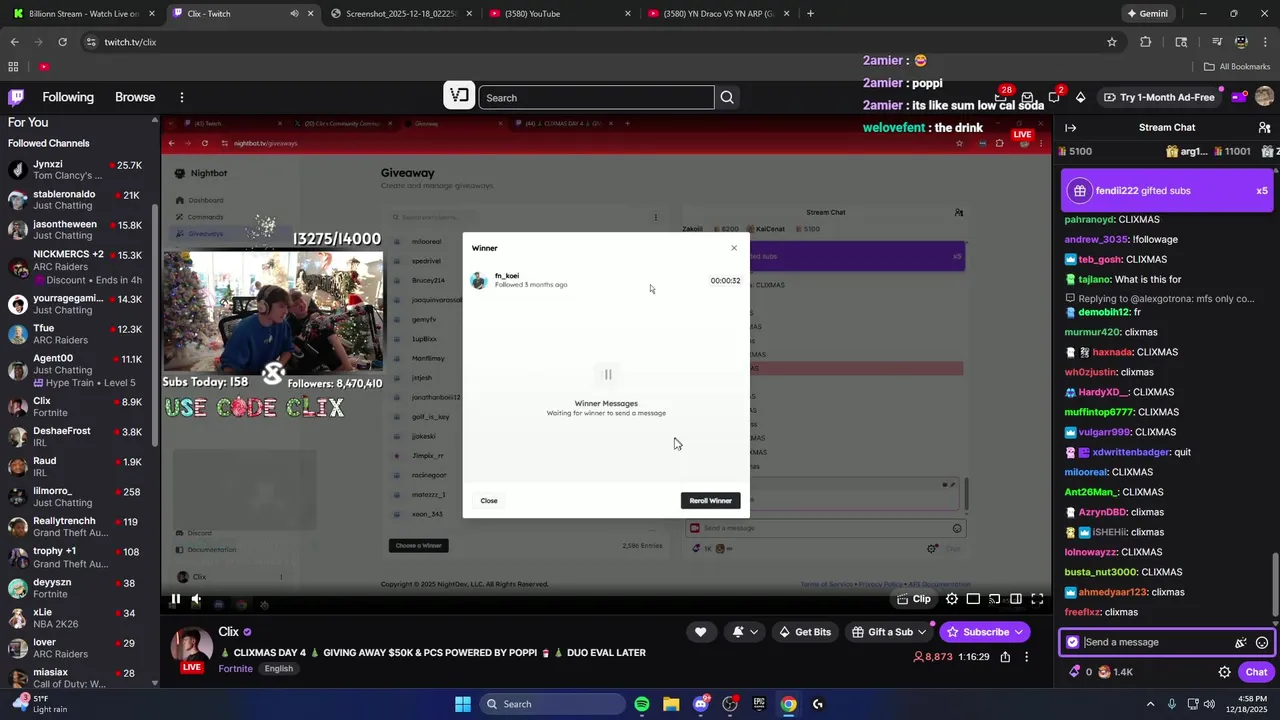Toggle theatre mode on the player
Screen dimensions: 1280x720
click(x=1016, y=599)
